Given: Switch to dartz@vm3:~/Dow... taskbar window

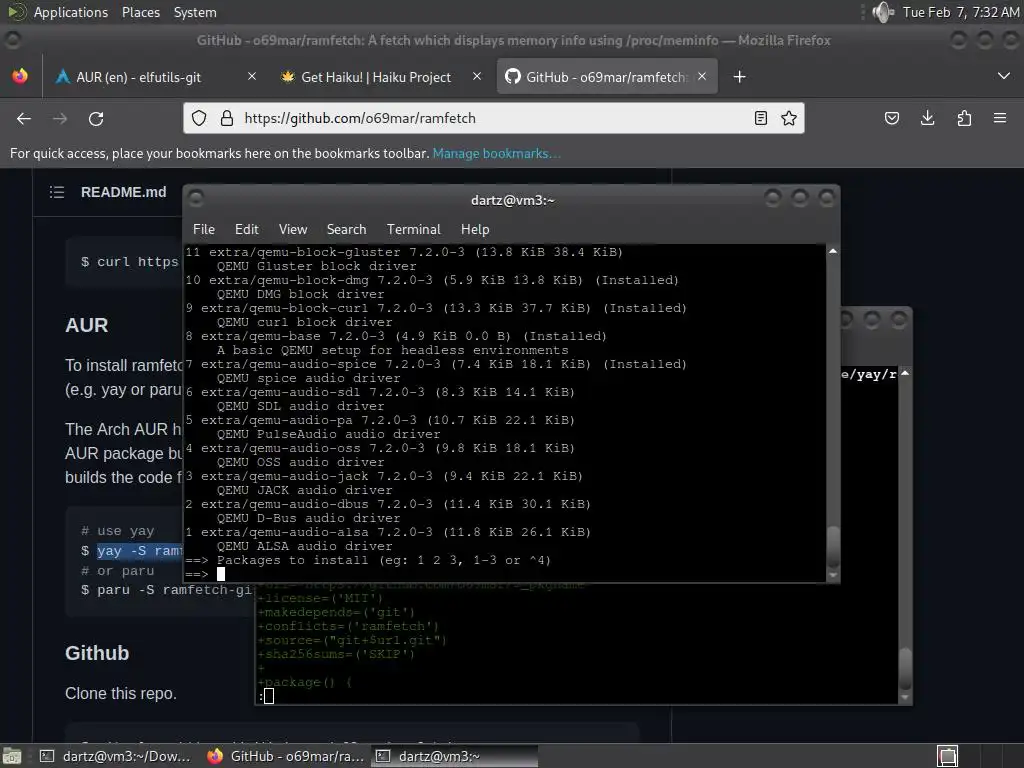Looking at the screenshot, I should [x=116, y=756].
